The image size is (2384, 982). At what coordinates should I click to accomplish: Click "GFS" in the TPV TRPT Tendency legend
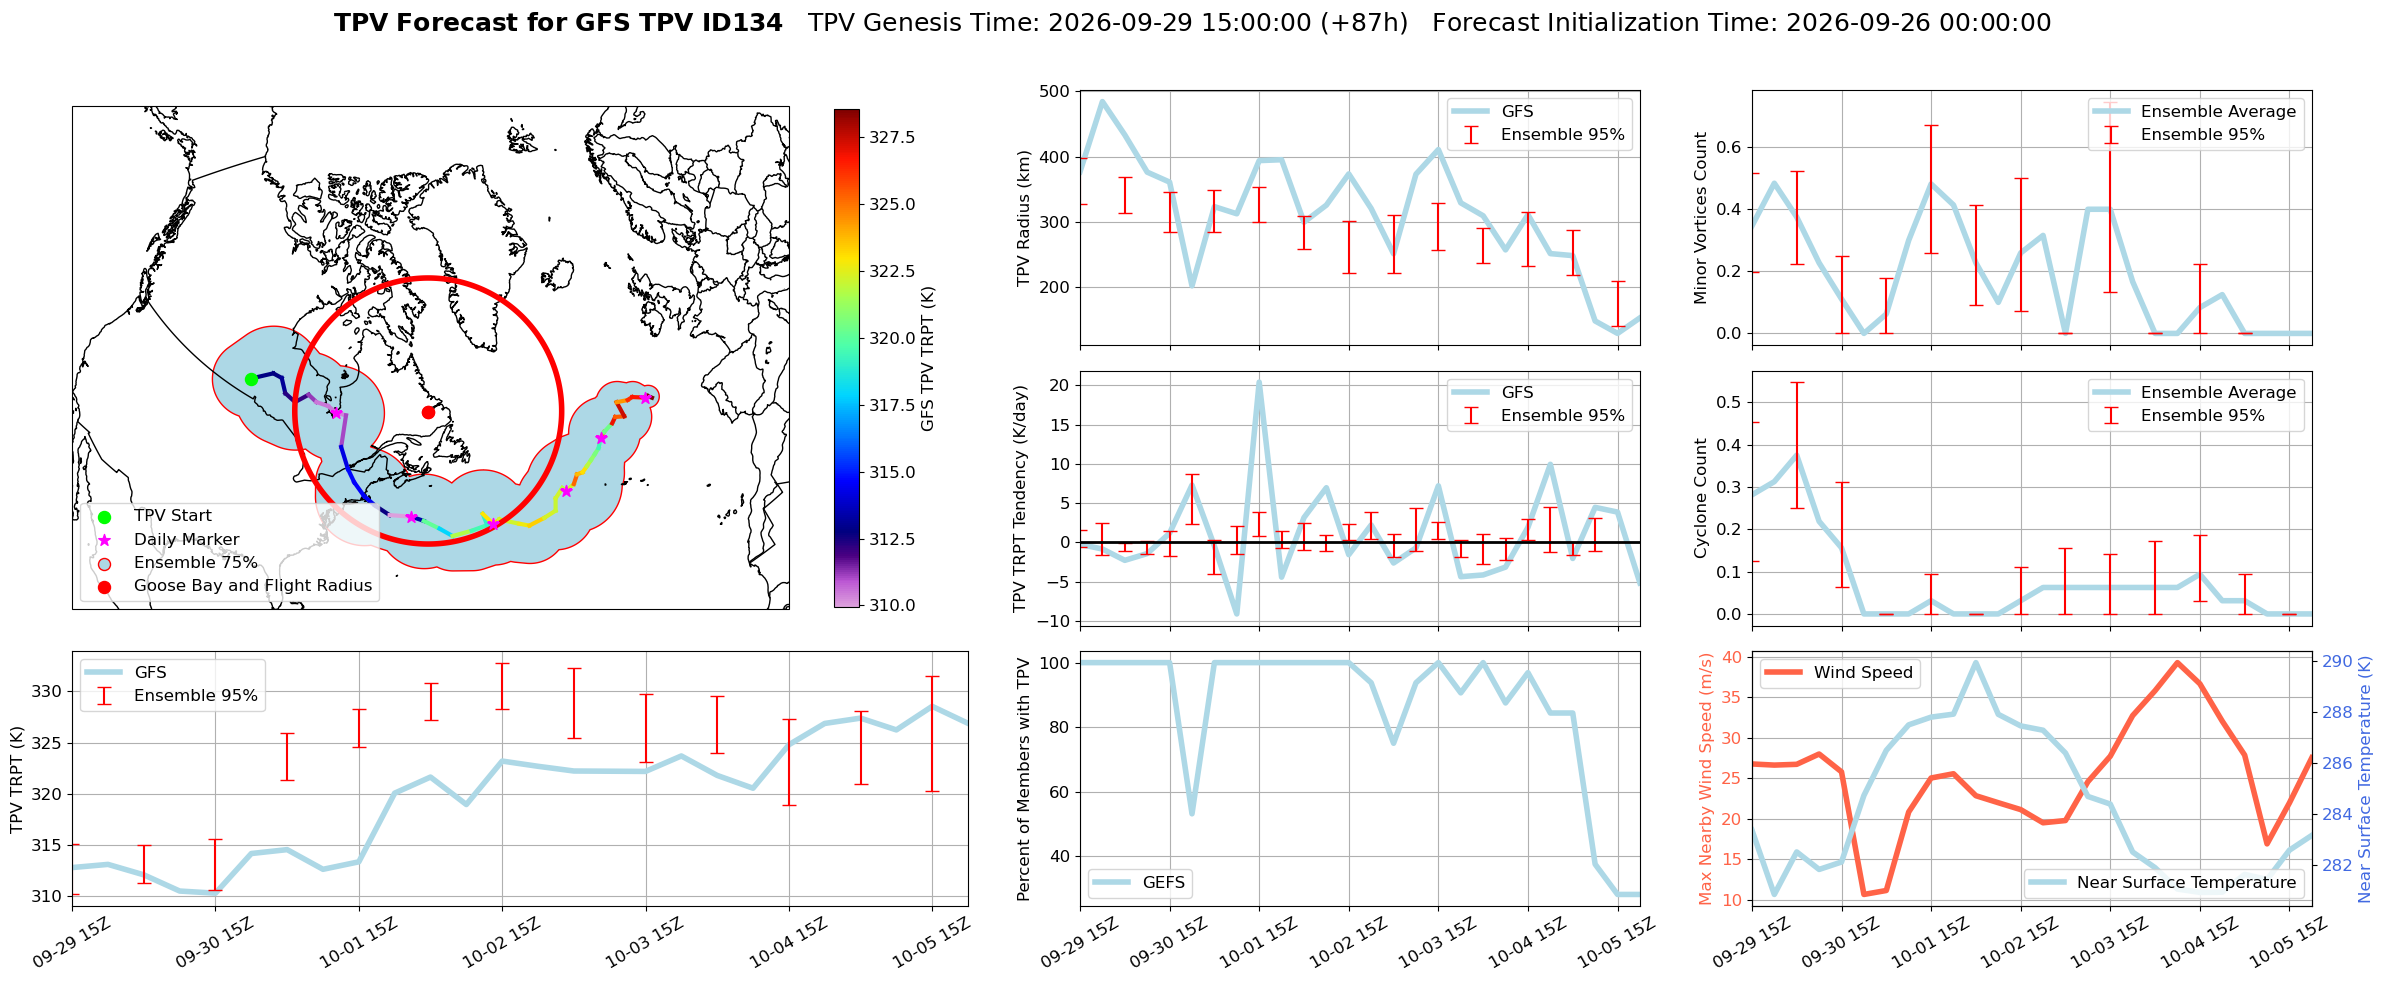(1517, 393)
